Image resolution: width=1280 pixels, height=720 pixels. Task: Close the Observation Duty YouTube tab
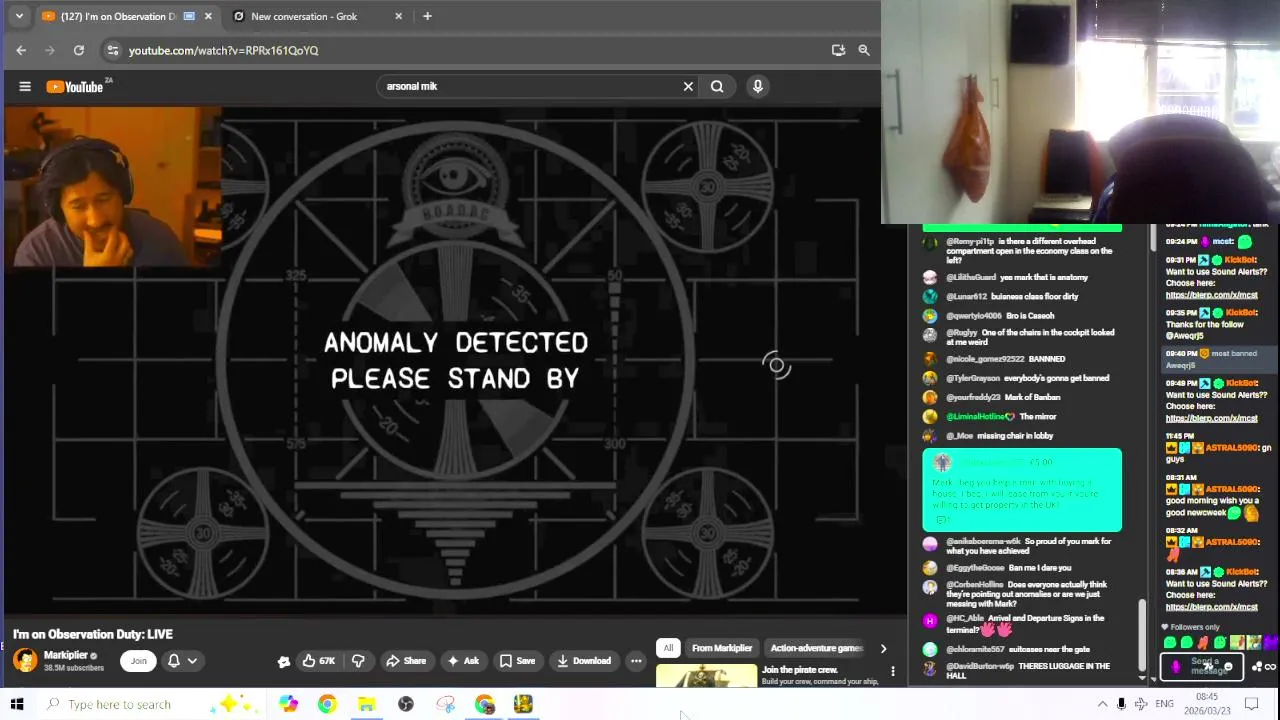[208, 16]
